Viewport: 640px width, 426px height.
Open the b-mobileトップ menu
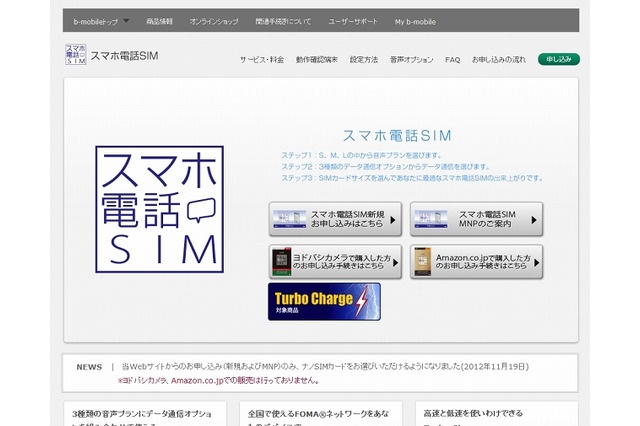pyautogui.click(x=95, y=22)
